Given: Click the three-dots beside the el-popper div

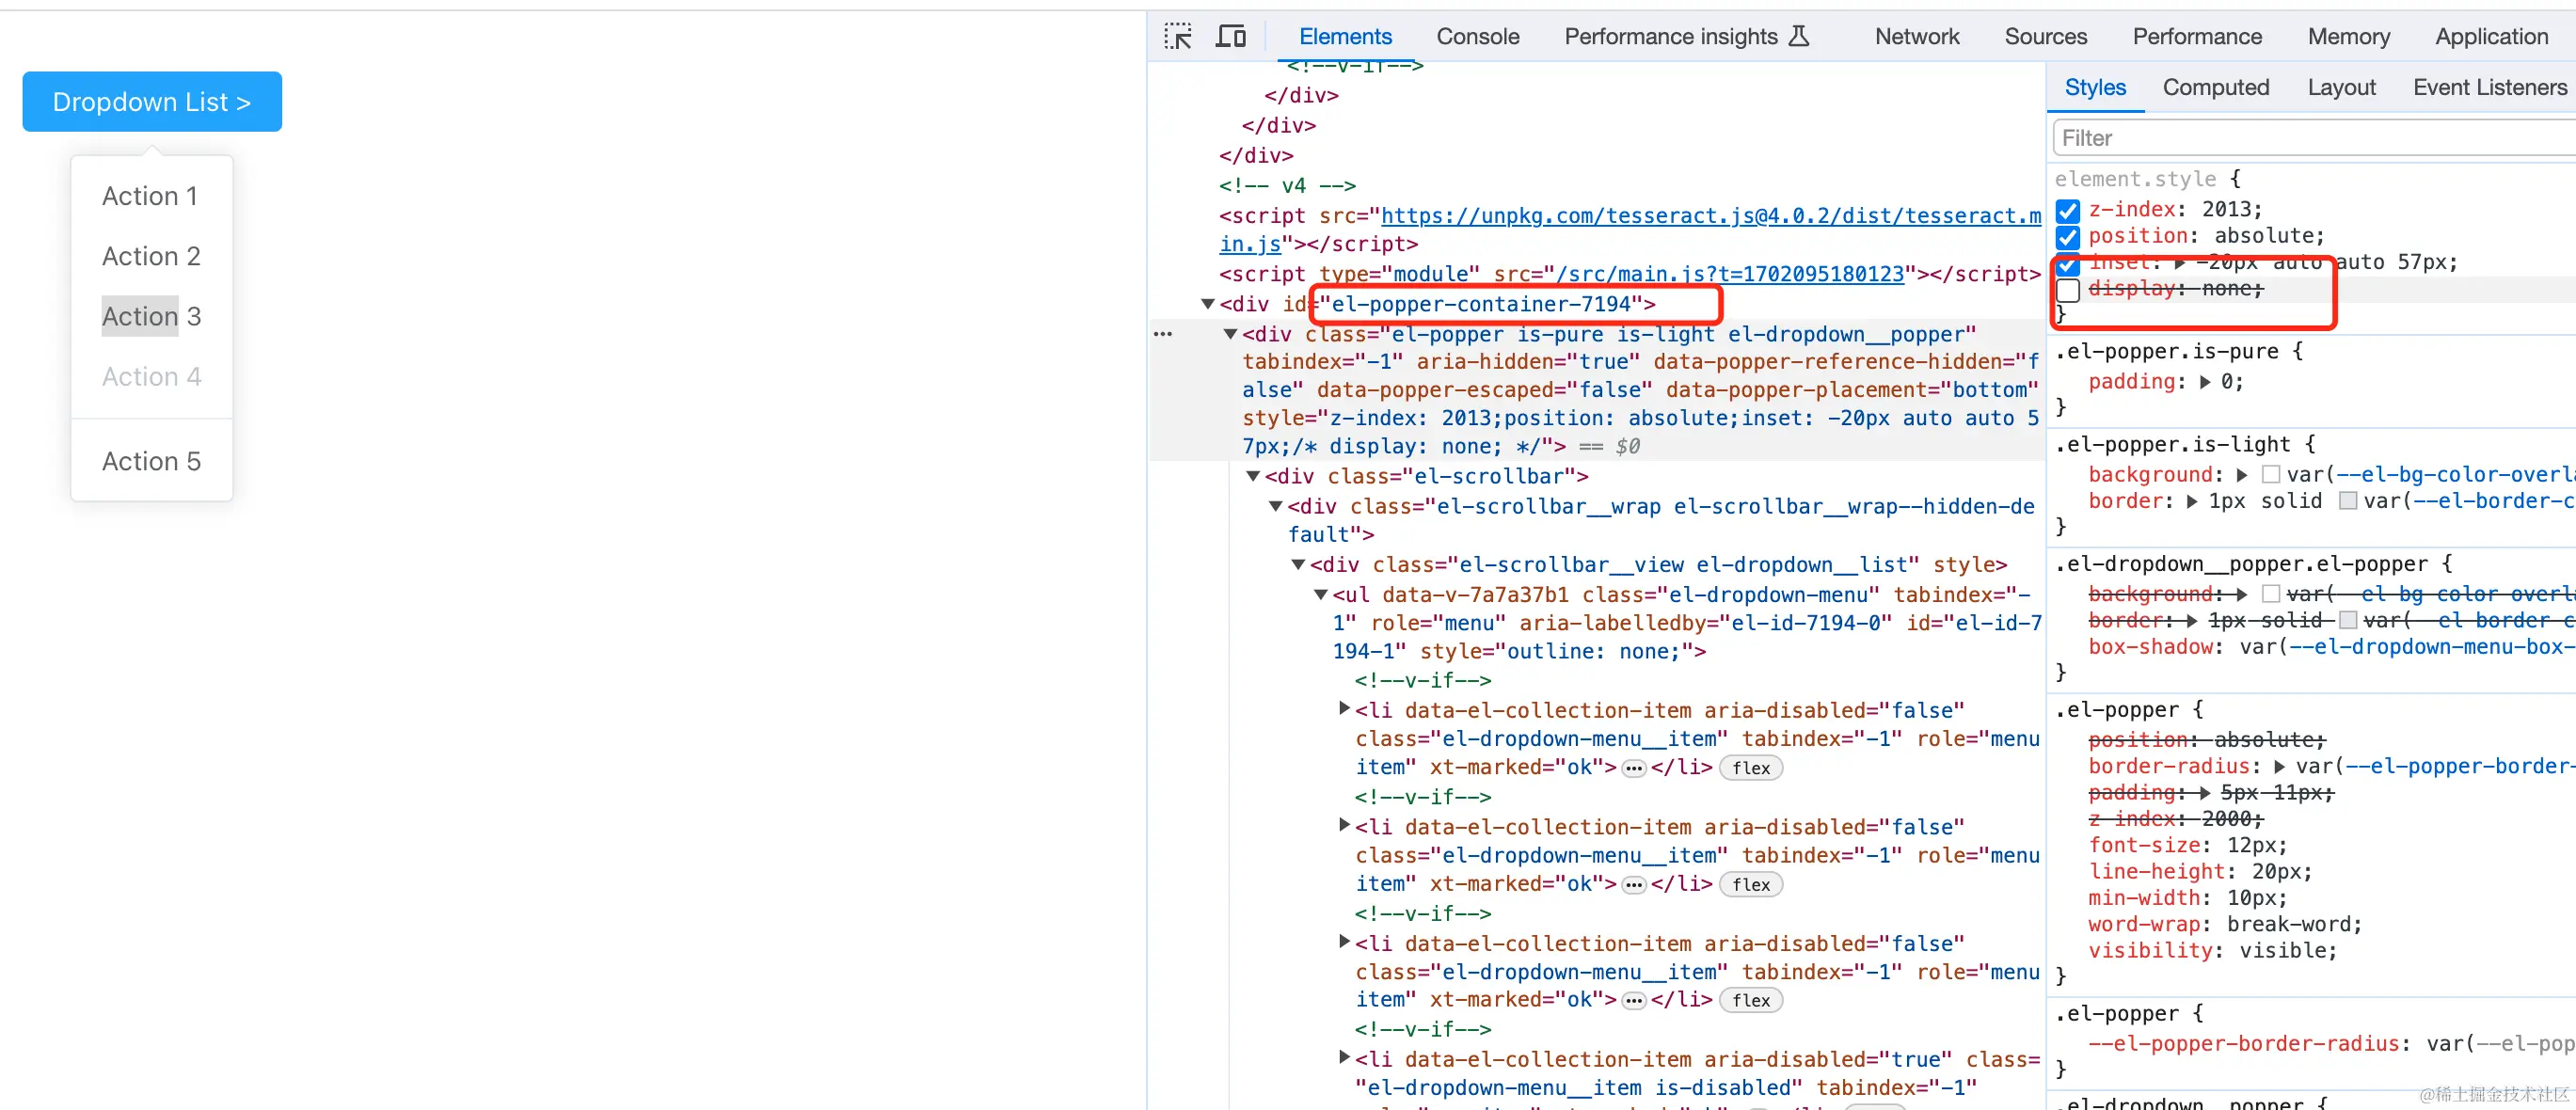Looking at the screenshot, I should point(1162,334).
